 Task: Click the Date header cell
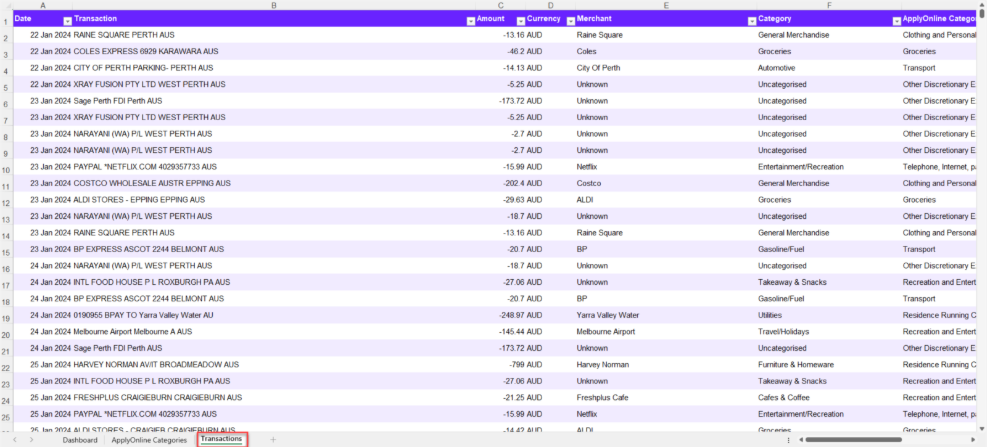[x=42, y=18]
